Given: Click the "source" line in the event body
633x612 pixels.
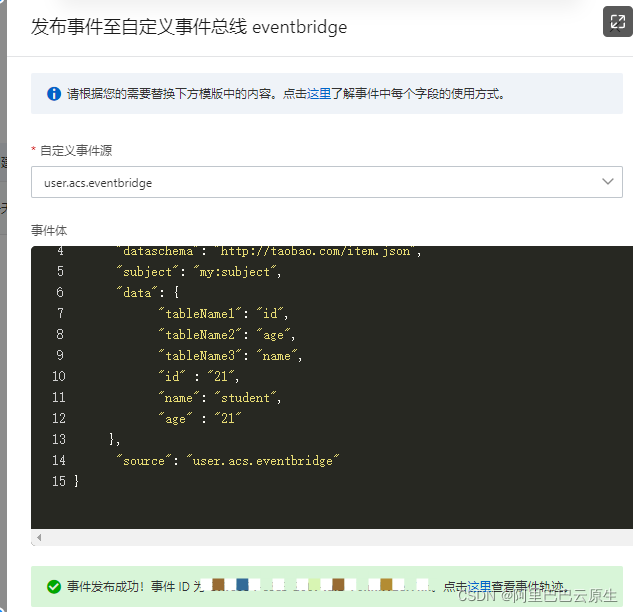Looking at the screenshot, I should click(x=228, y=461).
